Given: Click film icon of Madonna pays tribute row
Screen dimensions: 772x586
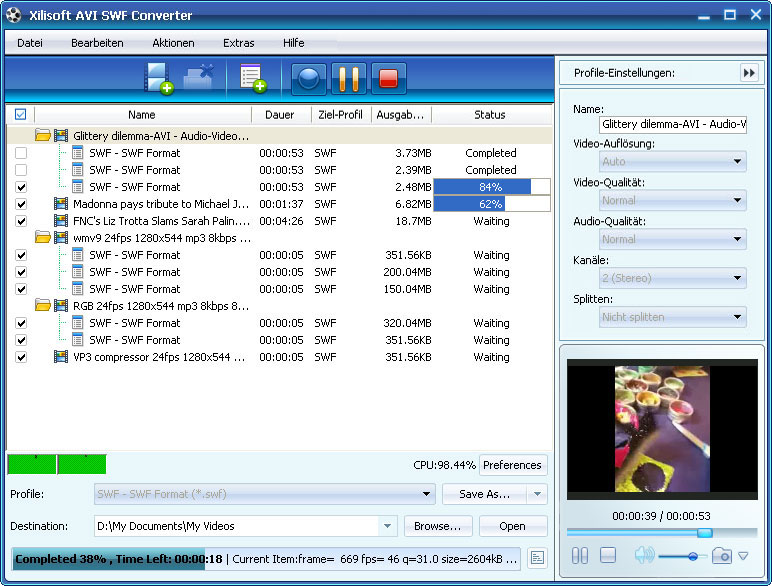Looking at the screenshot, I should (61, 204).
